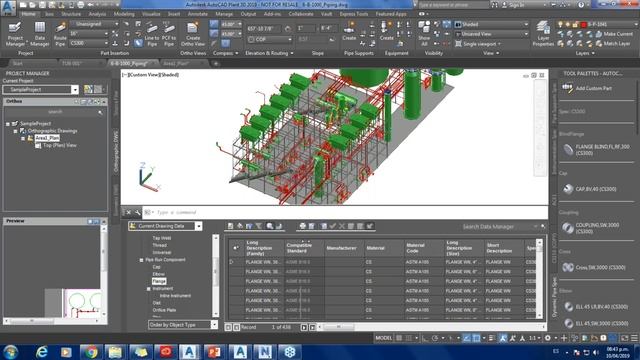Toggle grid display in status bar
The image size is (640, 360).
point(399,338)
